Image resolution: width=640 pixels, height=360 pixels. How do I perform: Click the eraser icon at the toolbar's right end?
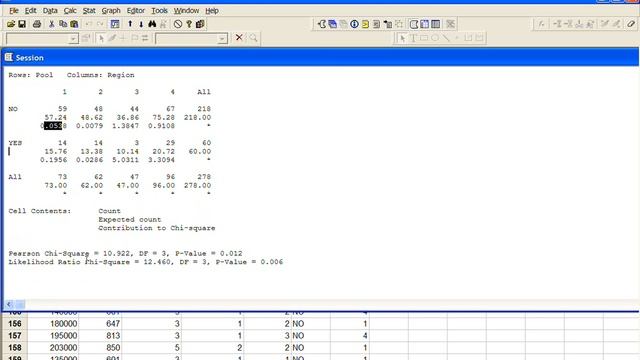click(631, 24)
